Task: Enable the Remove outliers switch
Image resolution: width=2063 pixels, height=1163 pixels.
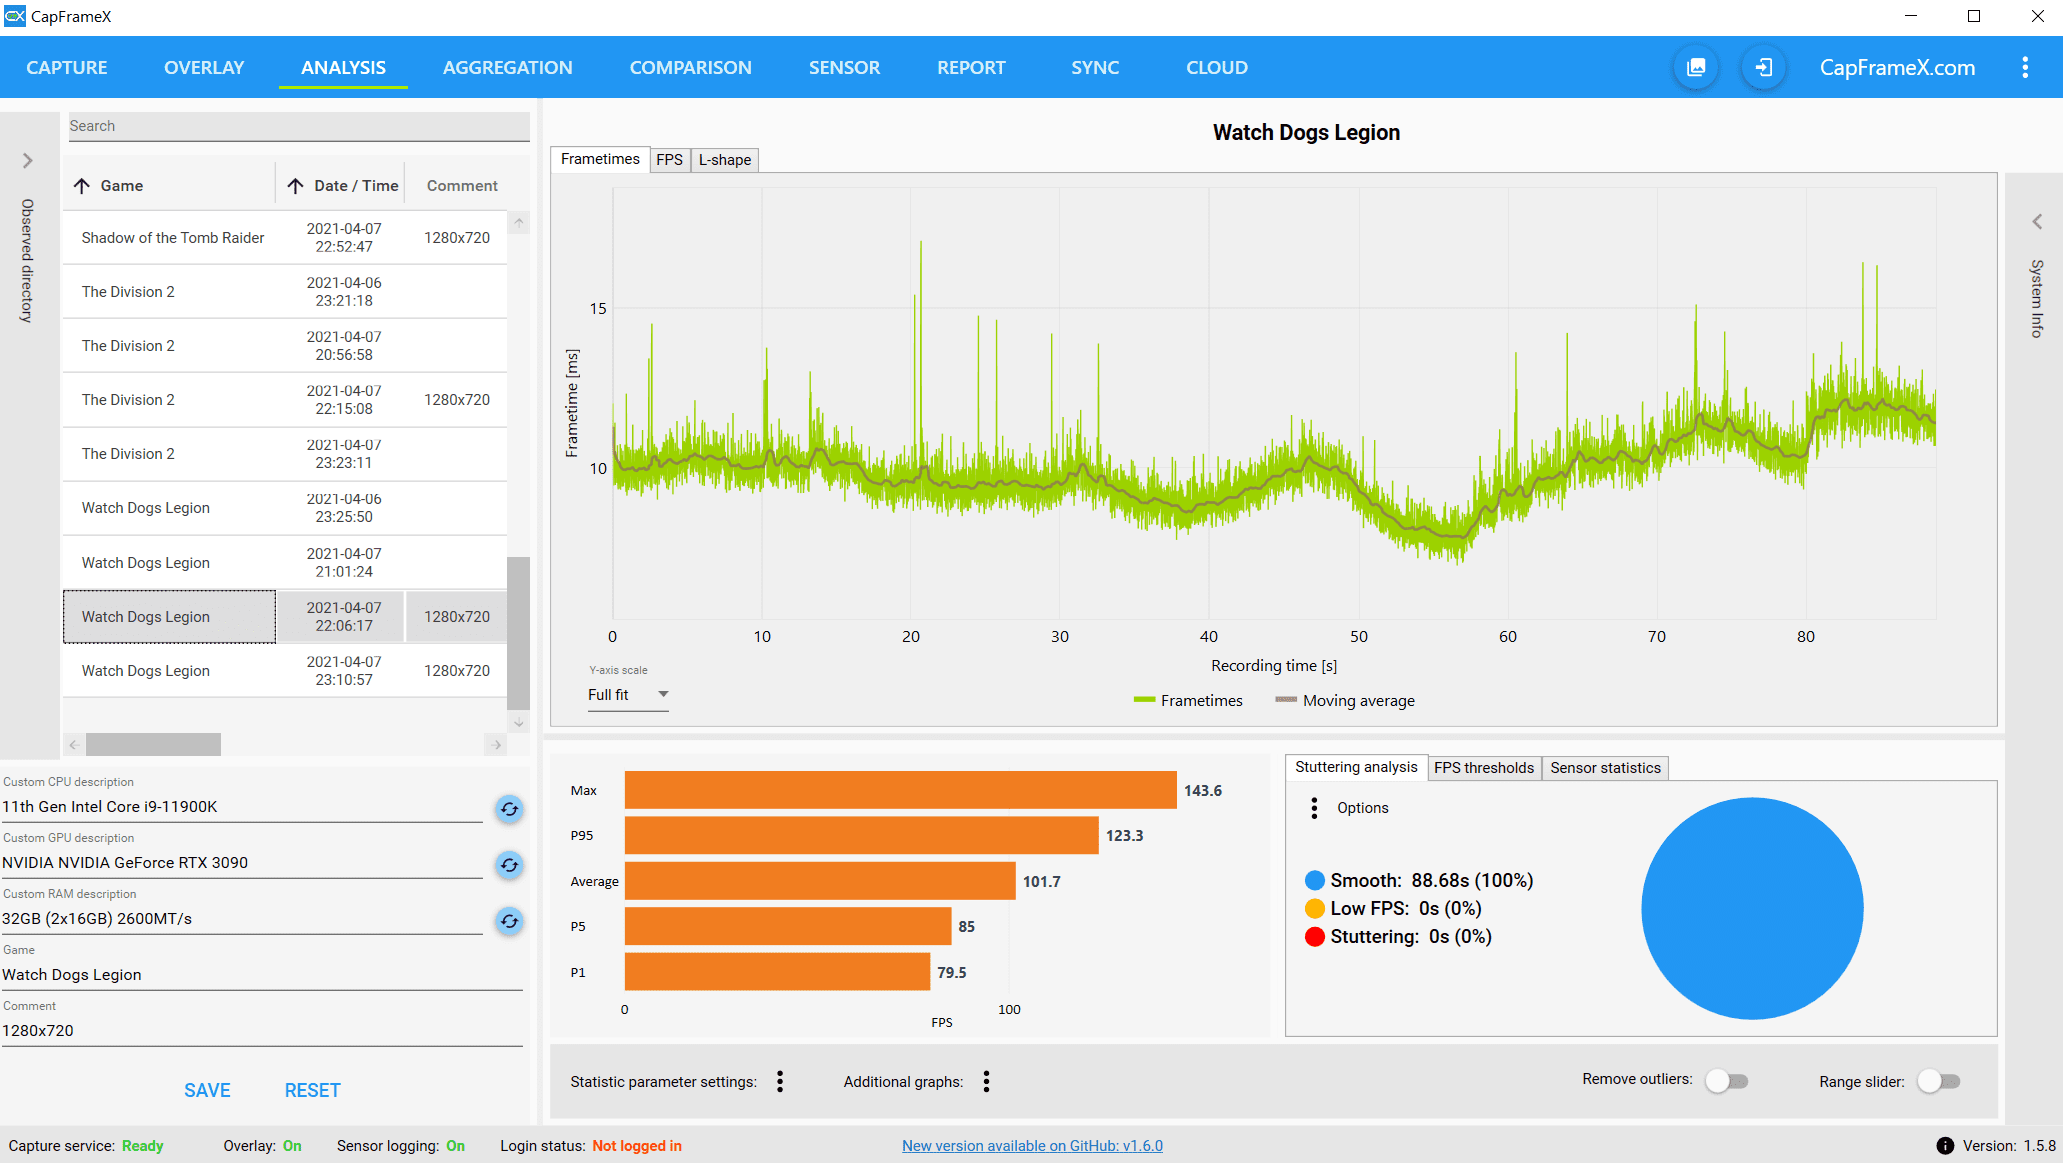Action: (x=1727, y=1081)
